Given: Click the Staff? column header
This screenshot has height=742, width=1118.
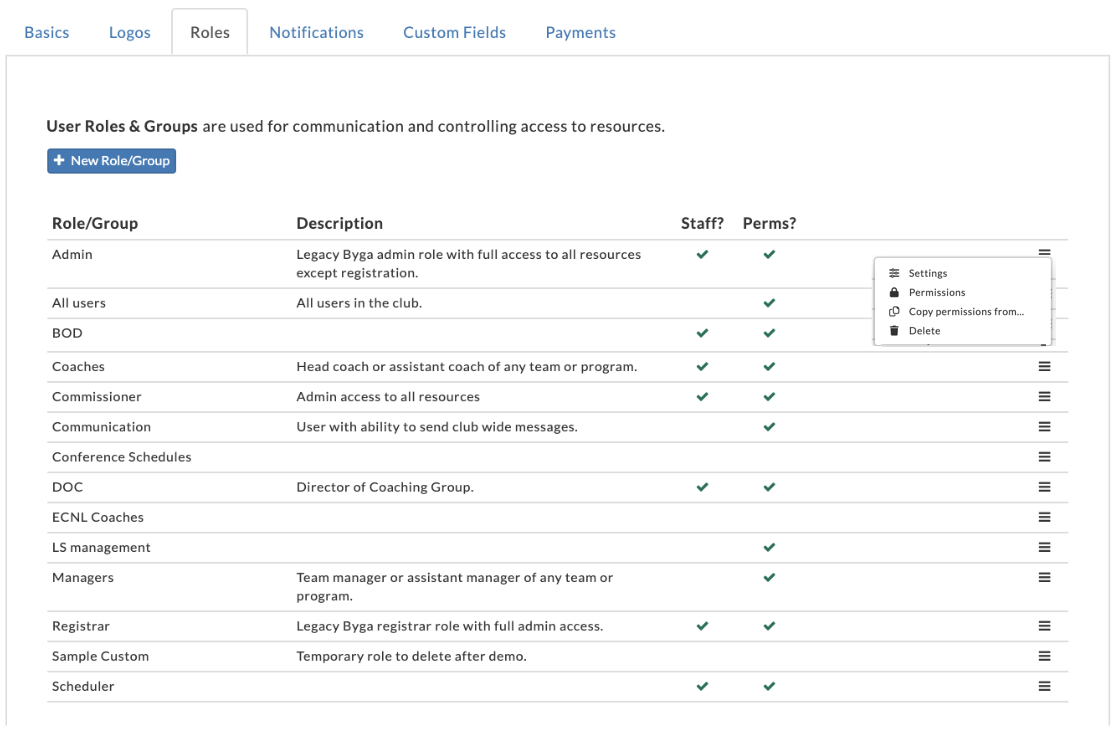Looking at the screenshot, I should [702, 223].
